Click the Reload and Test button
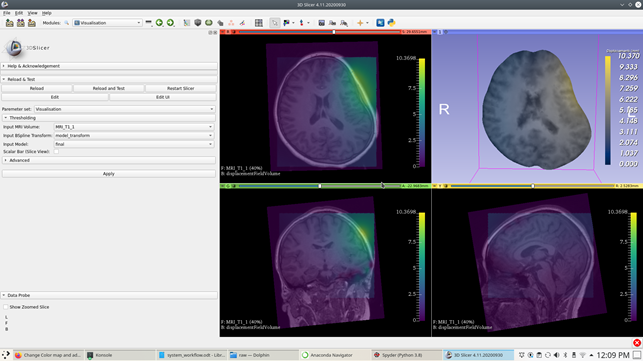 click(x=109, y=88)
